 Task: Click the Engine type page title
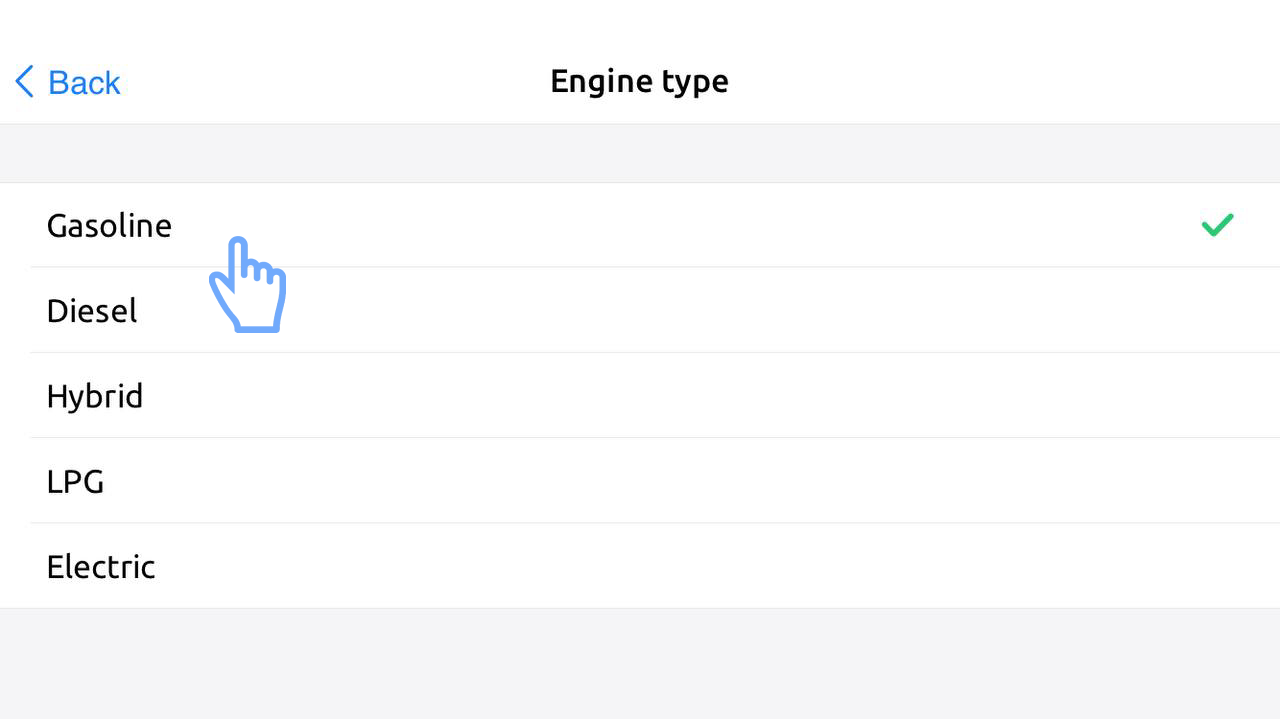click(x=639, y=81)
